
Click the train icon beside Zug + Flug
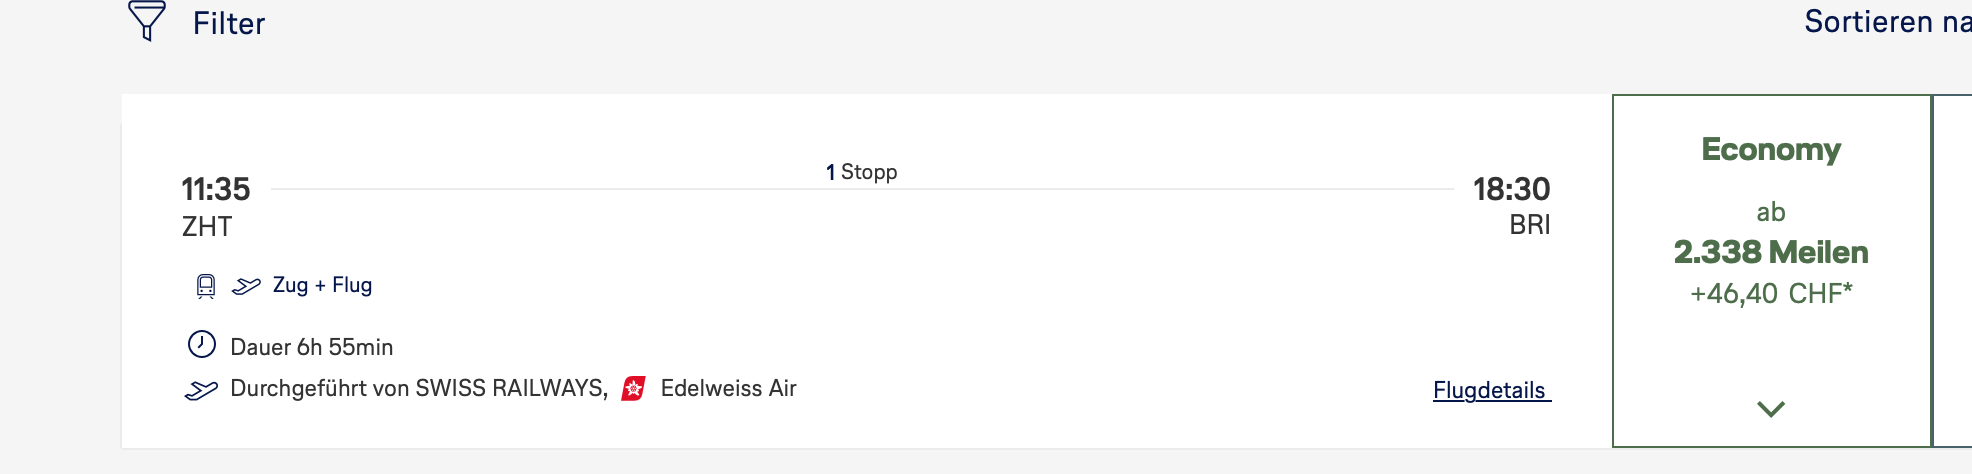tap(206, 287)
